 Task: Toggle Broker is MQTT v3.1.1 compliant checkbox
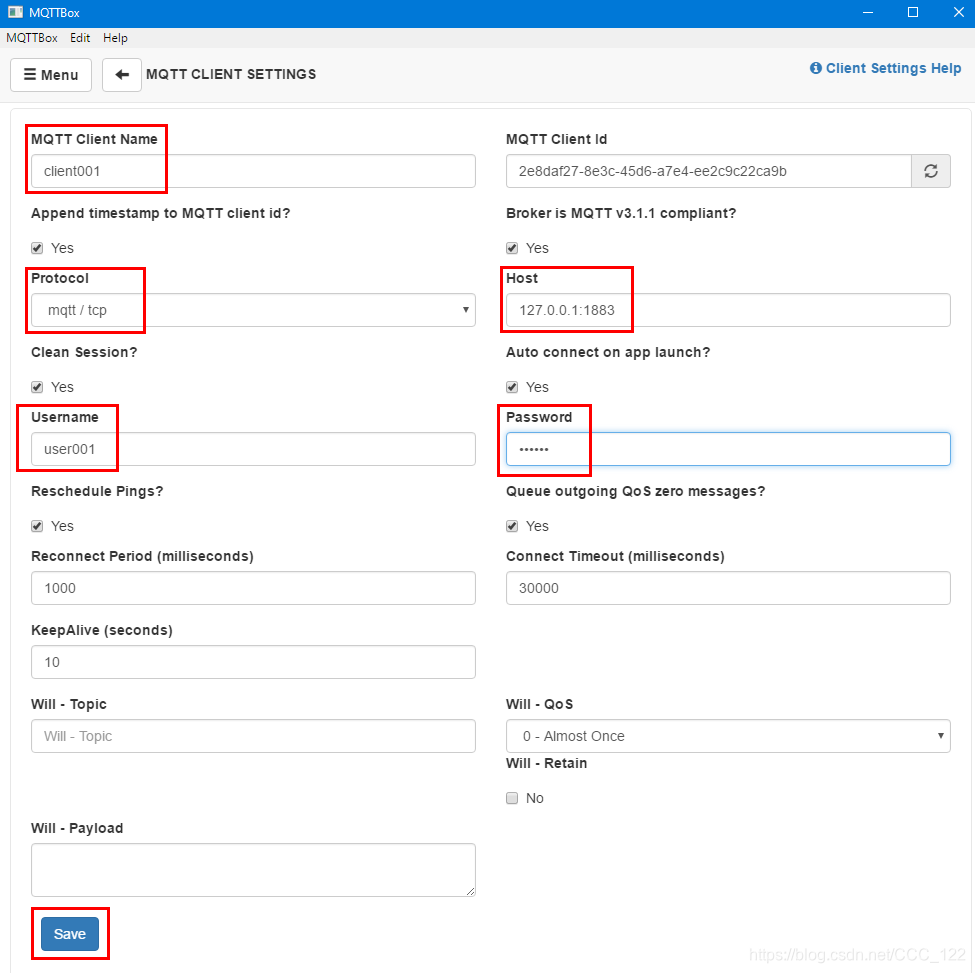coord(512,248)
